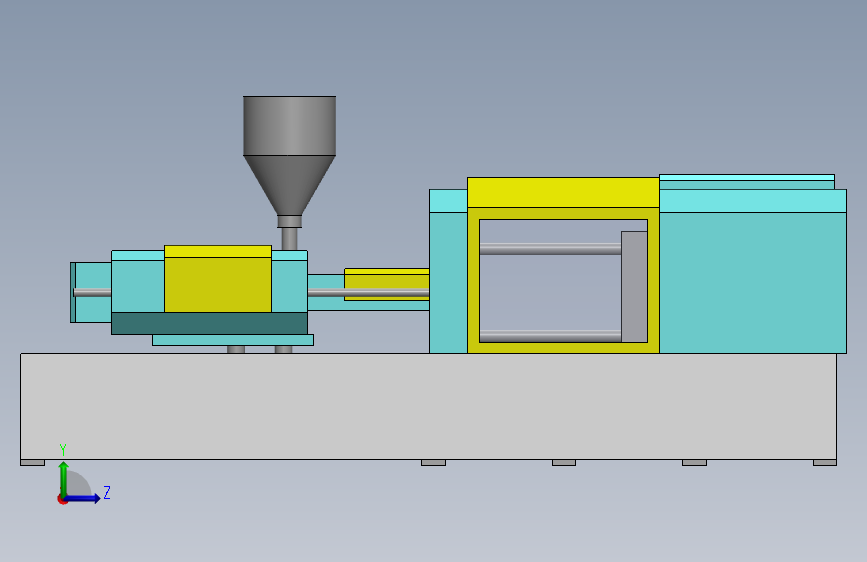Select the dark teal injection carriage plate
Image resolution: width=867 pixels, height=562 pixels.
pyautogui.click(x=209, y=323)
